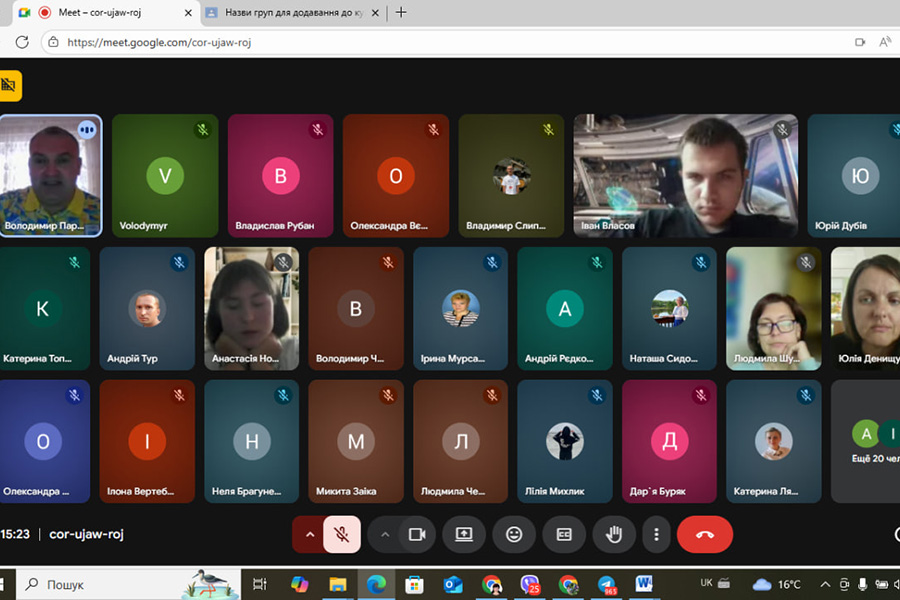Open Word from the taskbar
Screen dimensions: 900x600
coord(644,584)
